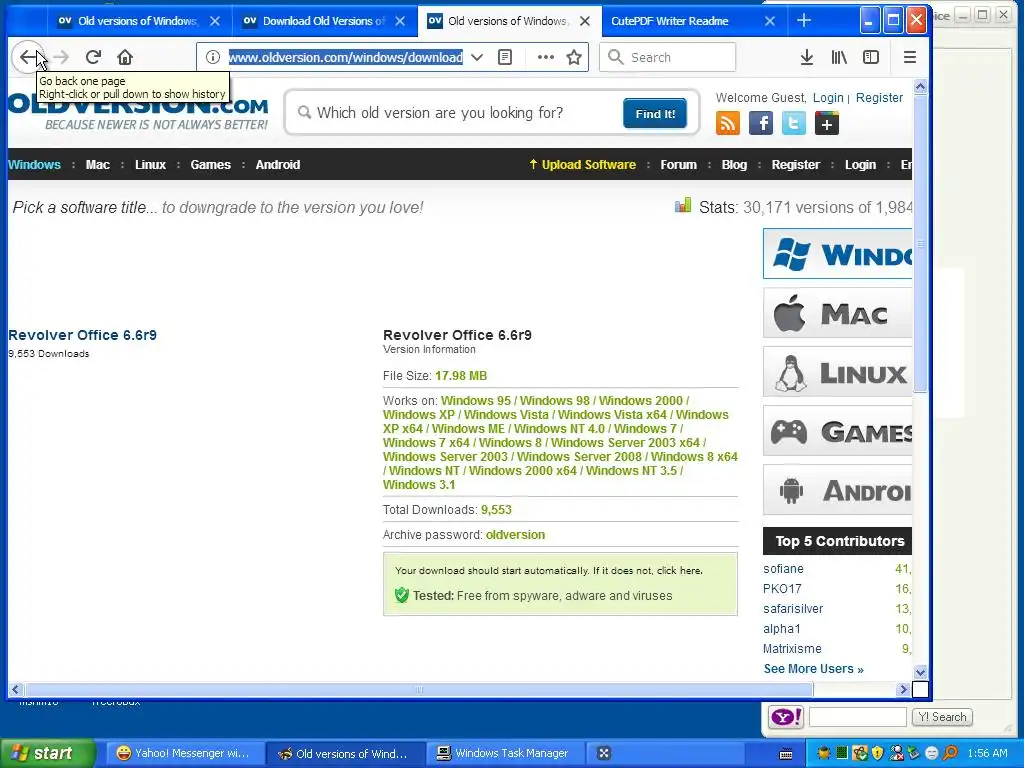Open the Twitter icon
This screenshot has width=1024, height=768.
pos(793,123)
